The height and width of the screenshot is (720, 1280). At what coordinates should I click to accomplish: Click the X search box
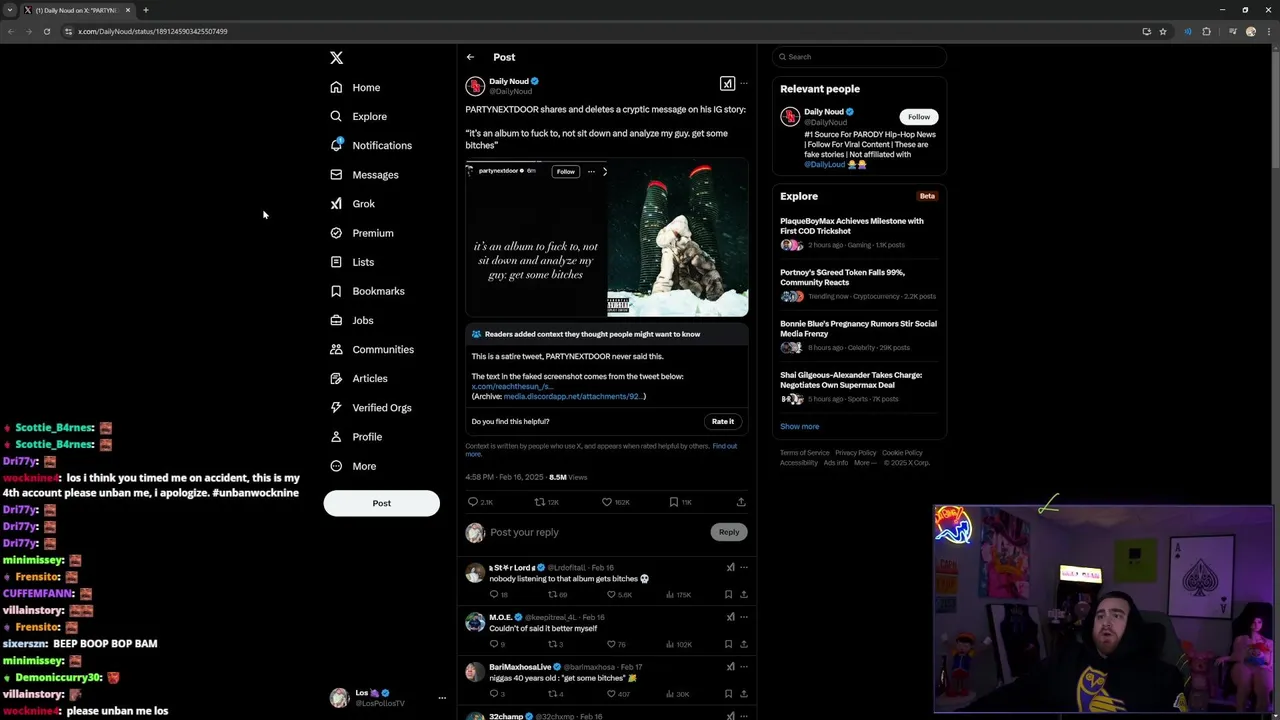859,57
